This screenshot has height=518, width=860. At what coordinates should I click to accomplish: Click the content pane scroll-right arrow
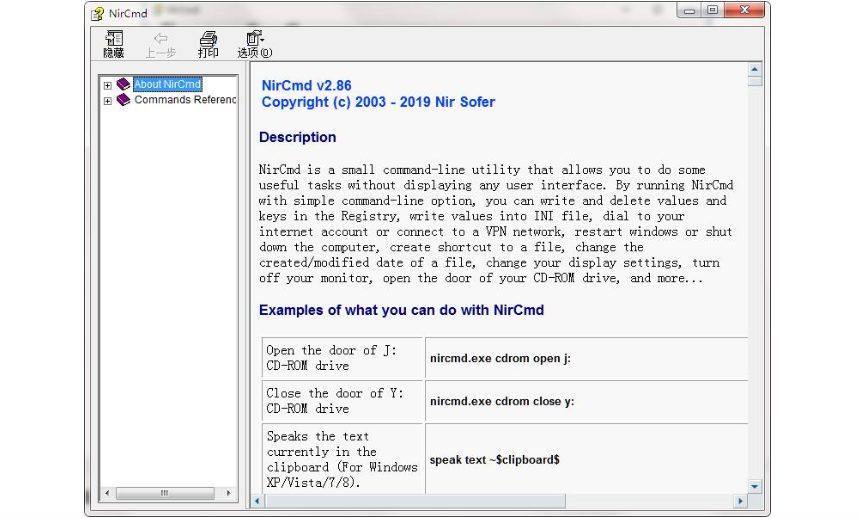(740, 500)
